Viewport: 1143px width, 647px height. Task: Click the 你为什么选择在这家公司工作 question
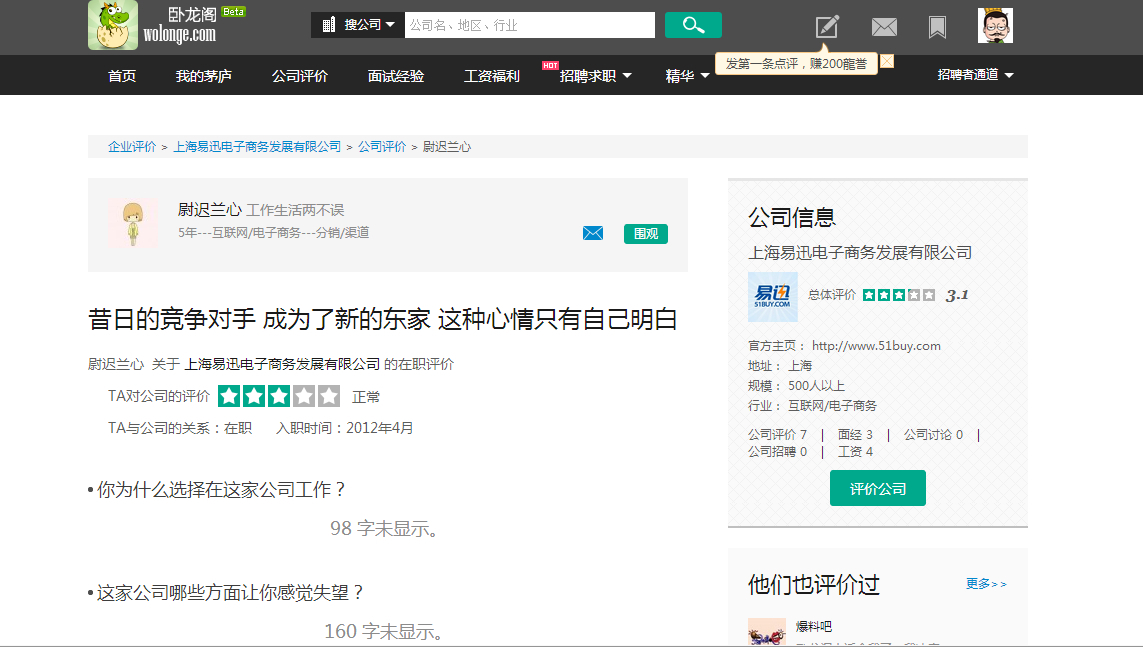(222, 490)
